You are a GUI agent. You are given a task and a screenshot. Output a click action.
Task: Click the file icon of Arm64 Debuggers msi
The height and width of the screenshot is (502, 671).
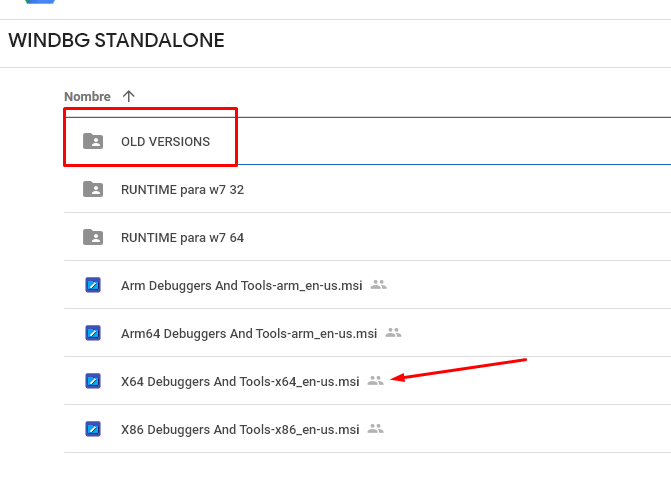tap(93, 333)
